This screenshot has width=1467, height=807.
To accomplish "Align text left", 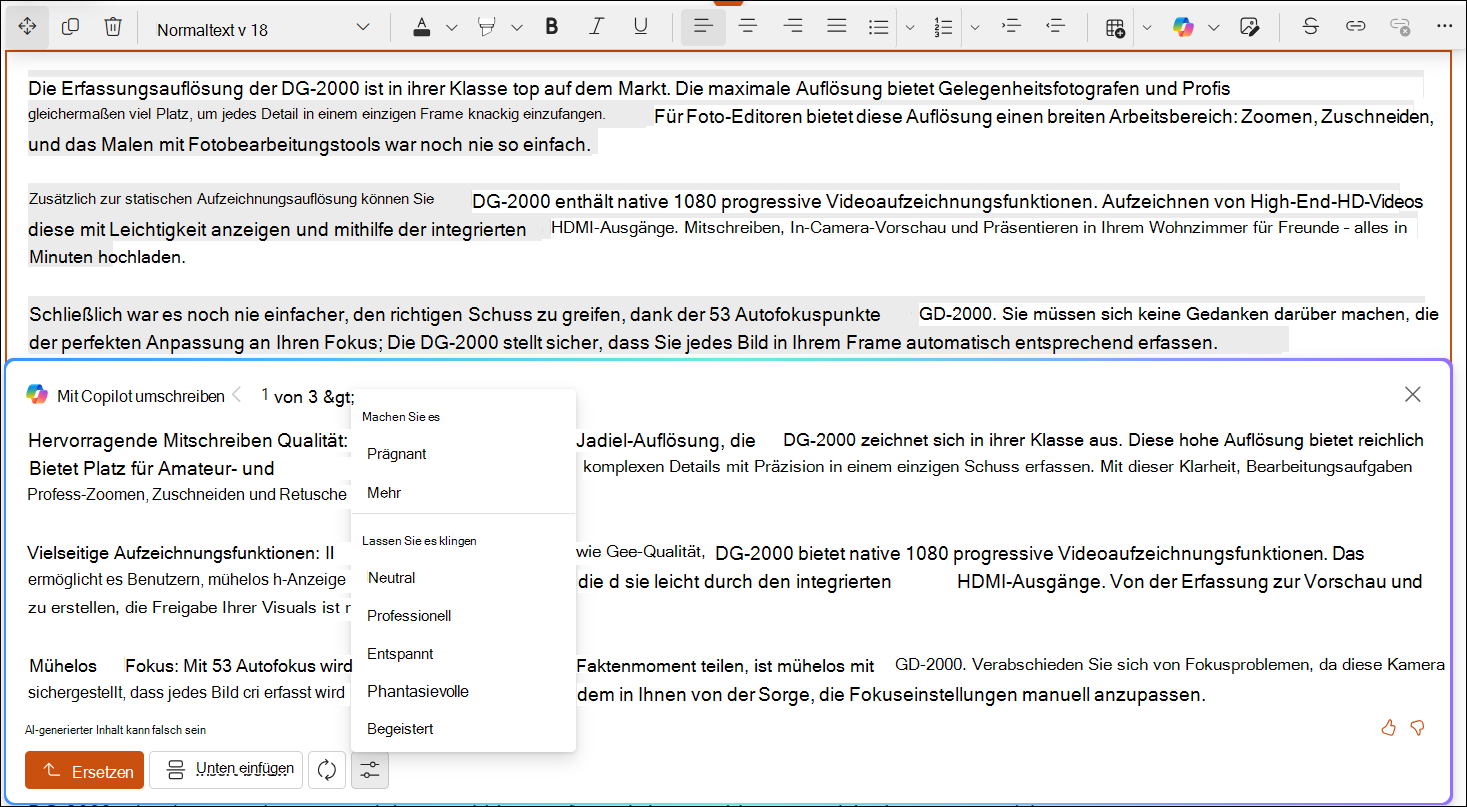I will pyautogui.click(x=703, y=27).
